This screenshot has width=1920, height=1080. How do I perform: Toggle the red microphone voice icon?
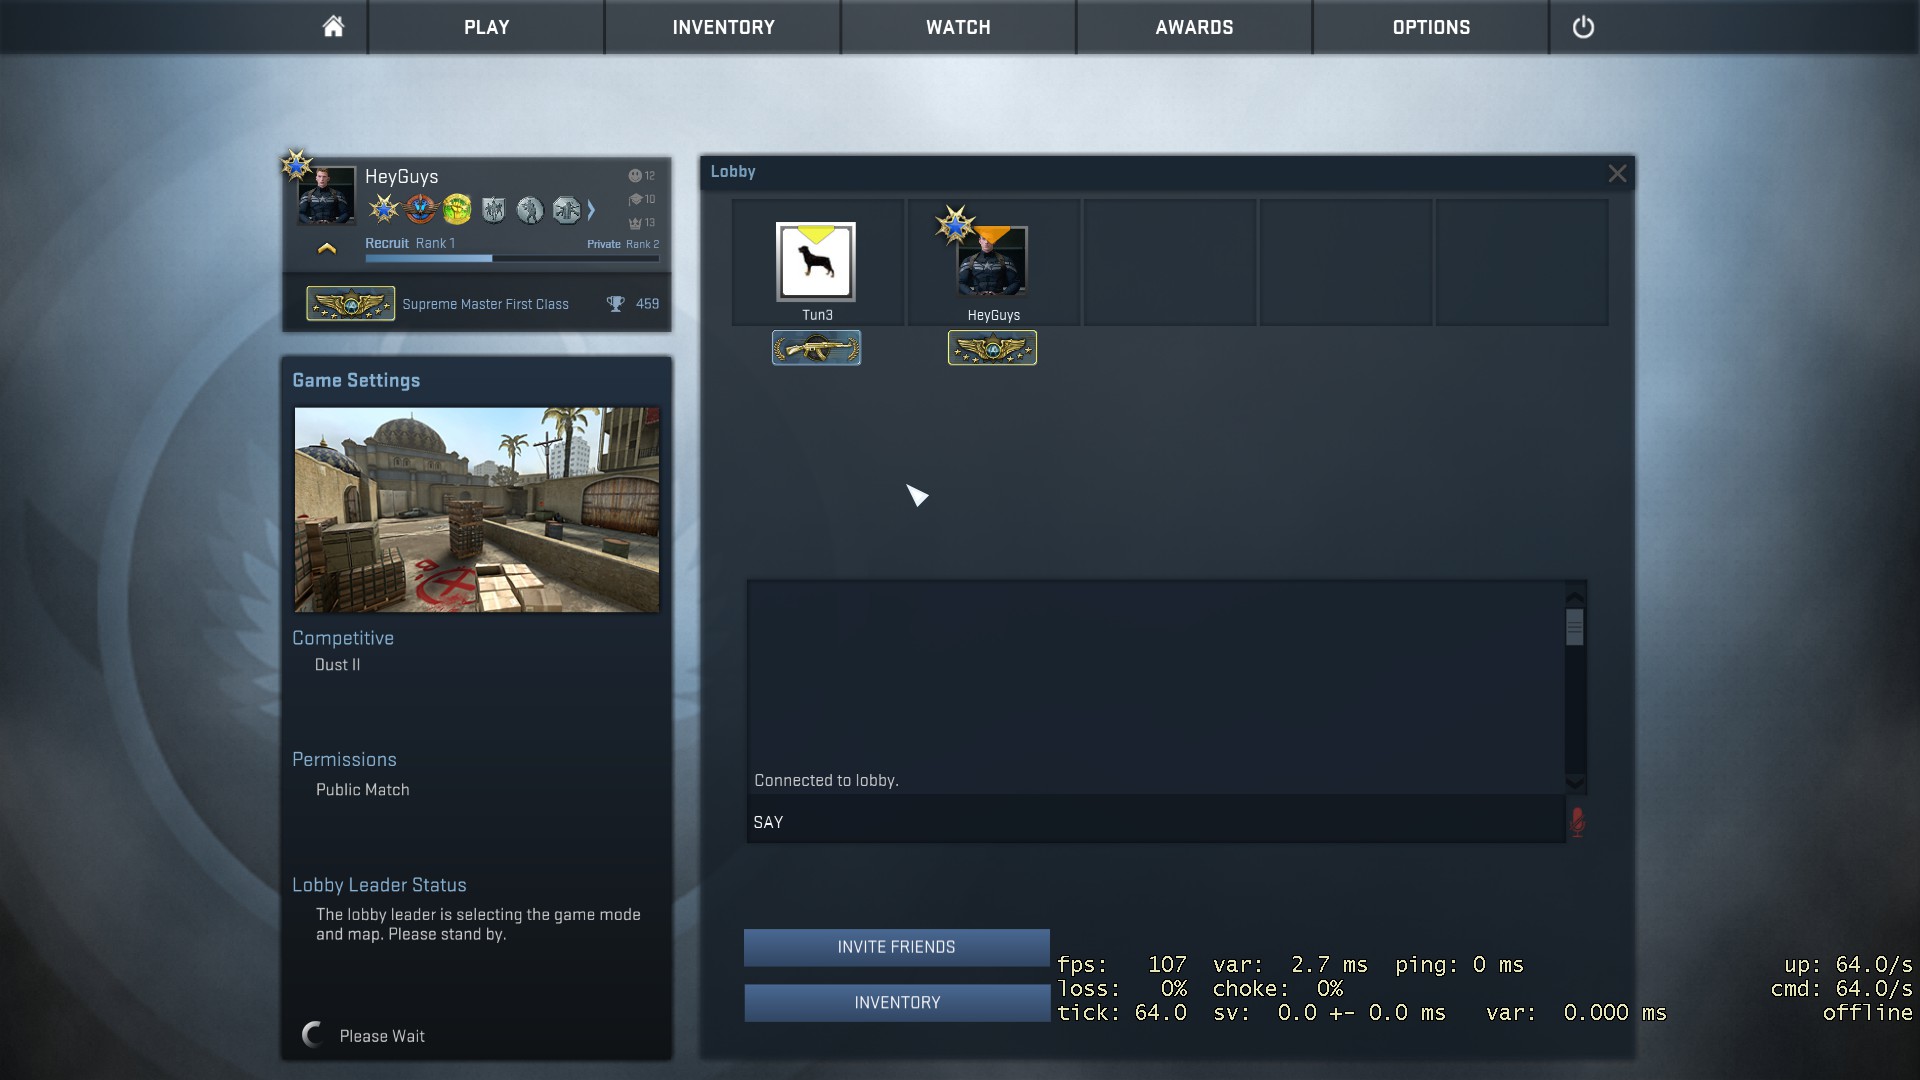[1577, 822]
